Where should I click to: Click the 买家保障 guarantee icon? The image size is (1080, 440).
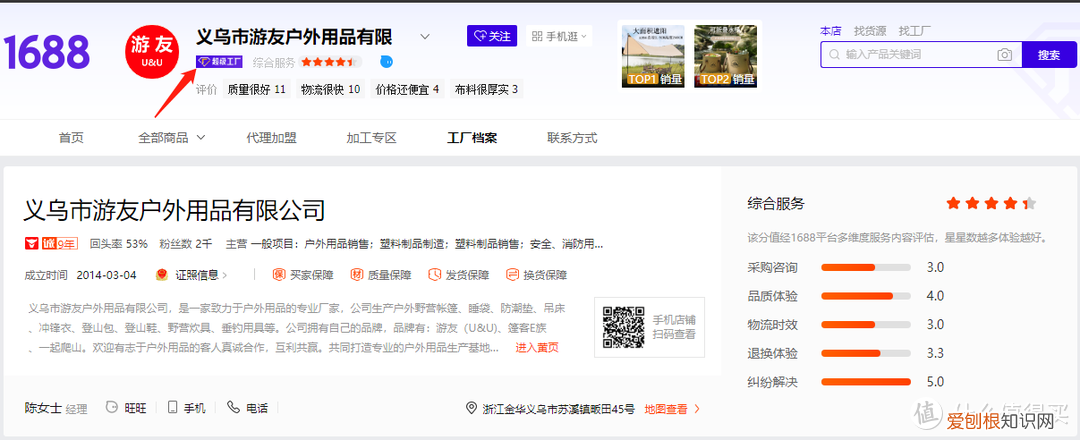[x=279, y=275]
